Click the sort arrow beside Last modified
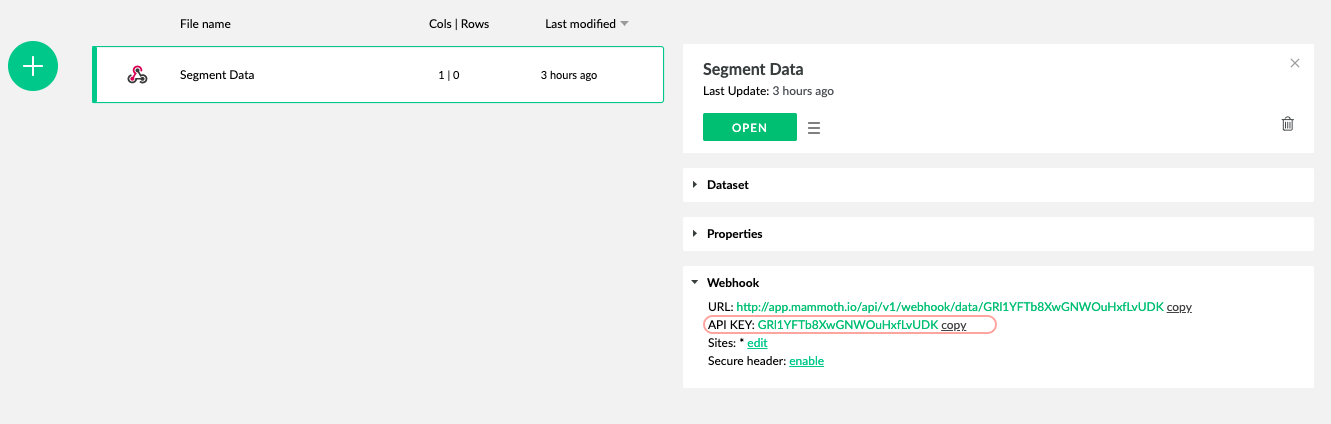 point(625,24)
